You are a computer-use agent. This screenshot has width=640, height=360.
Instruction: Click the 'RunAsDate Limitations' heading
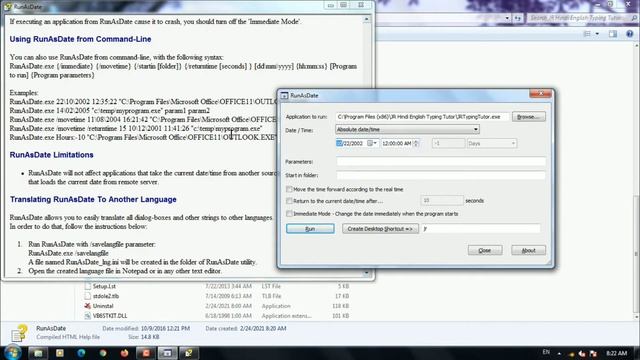point(51,155)
